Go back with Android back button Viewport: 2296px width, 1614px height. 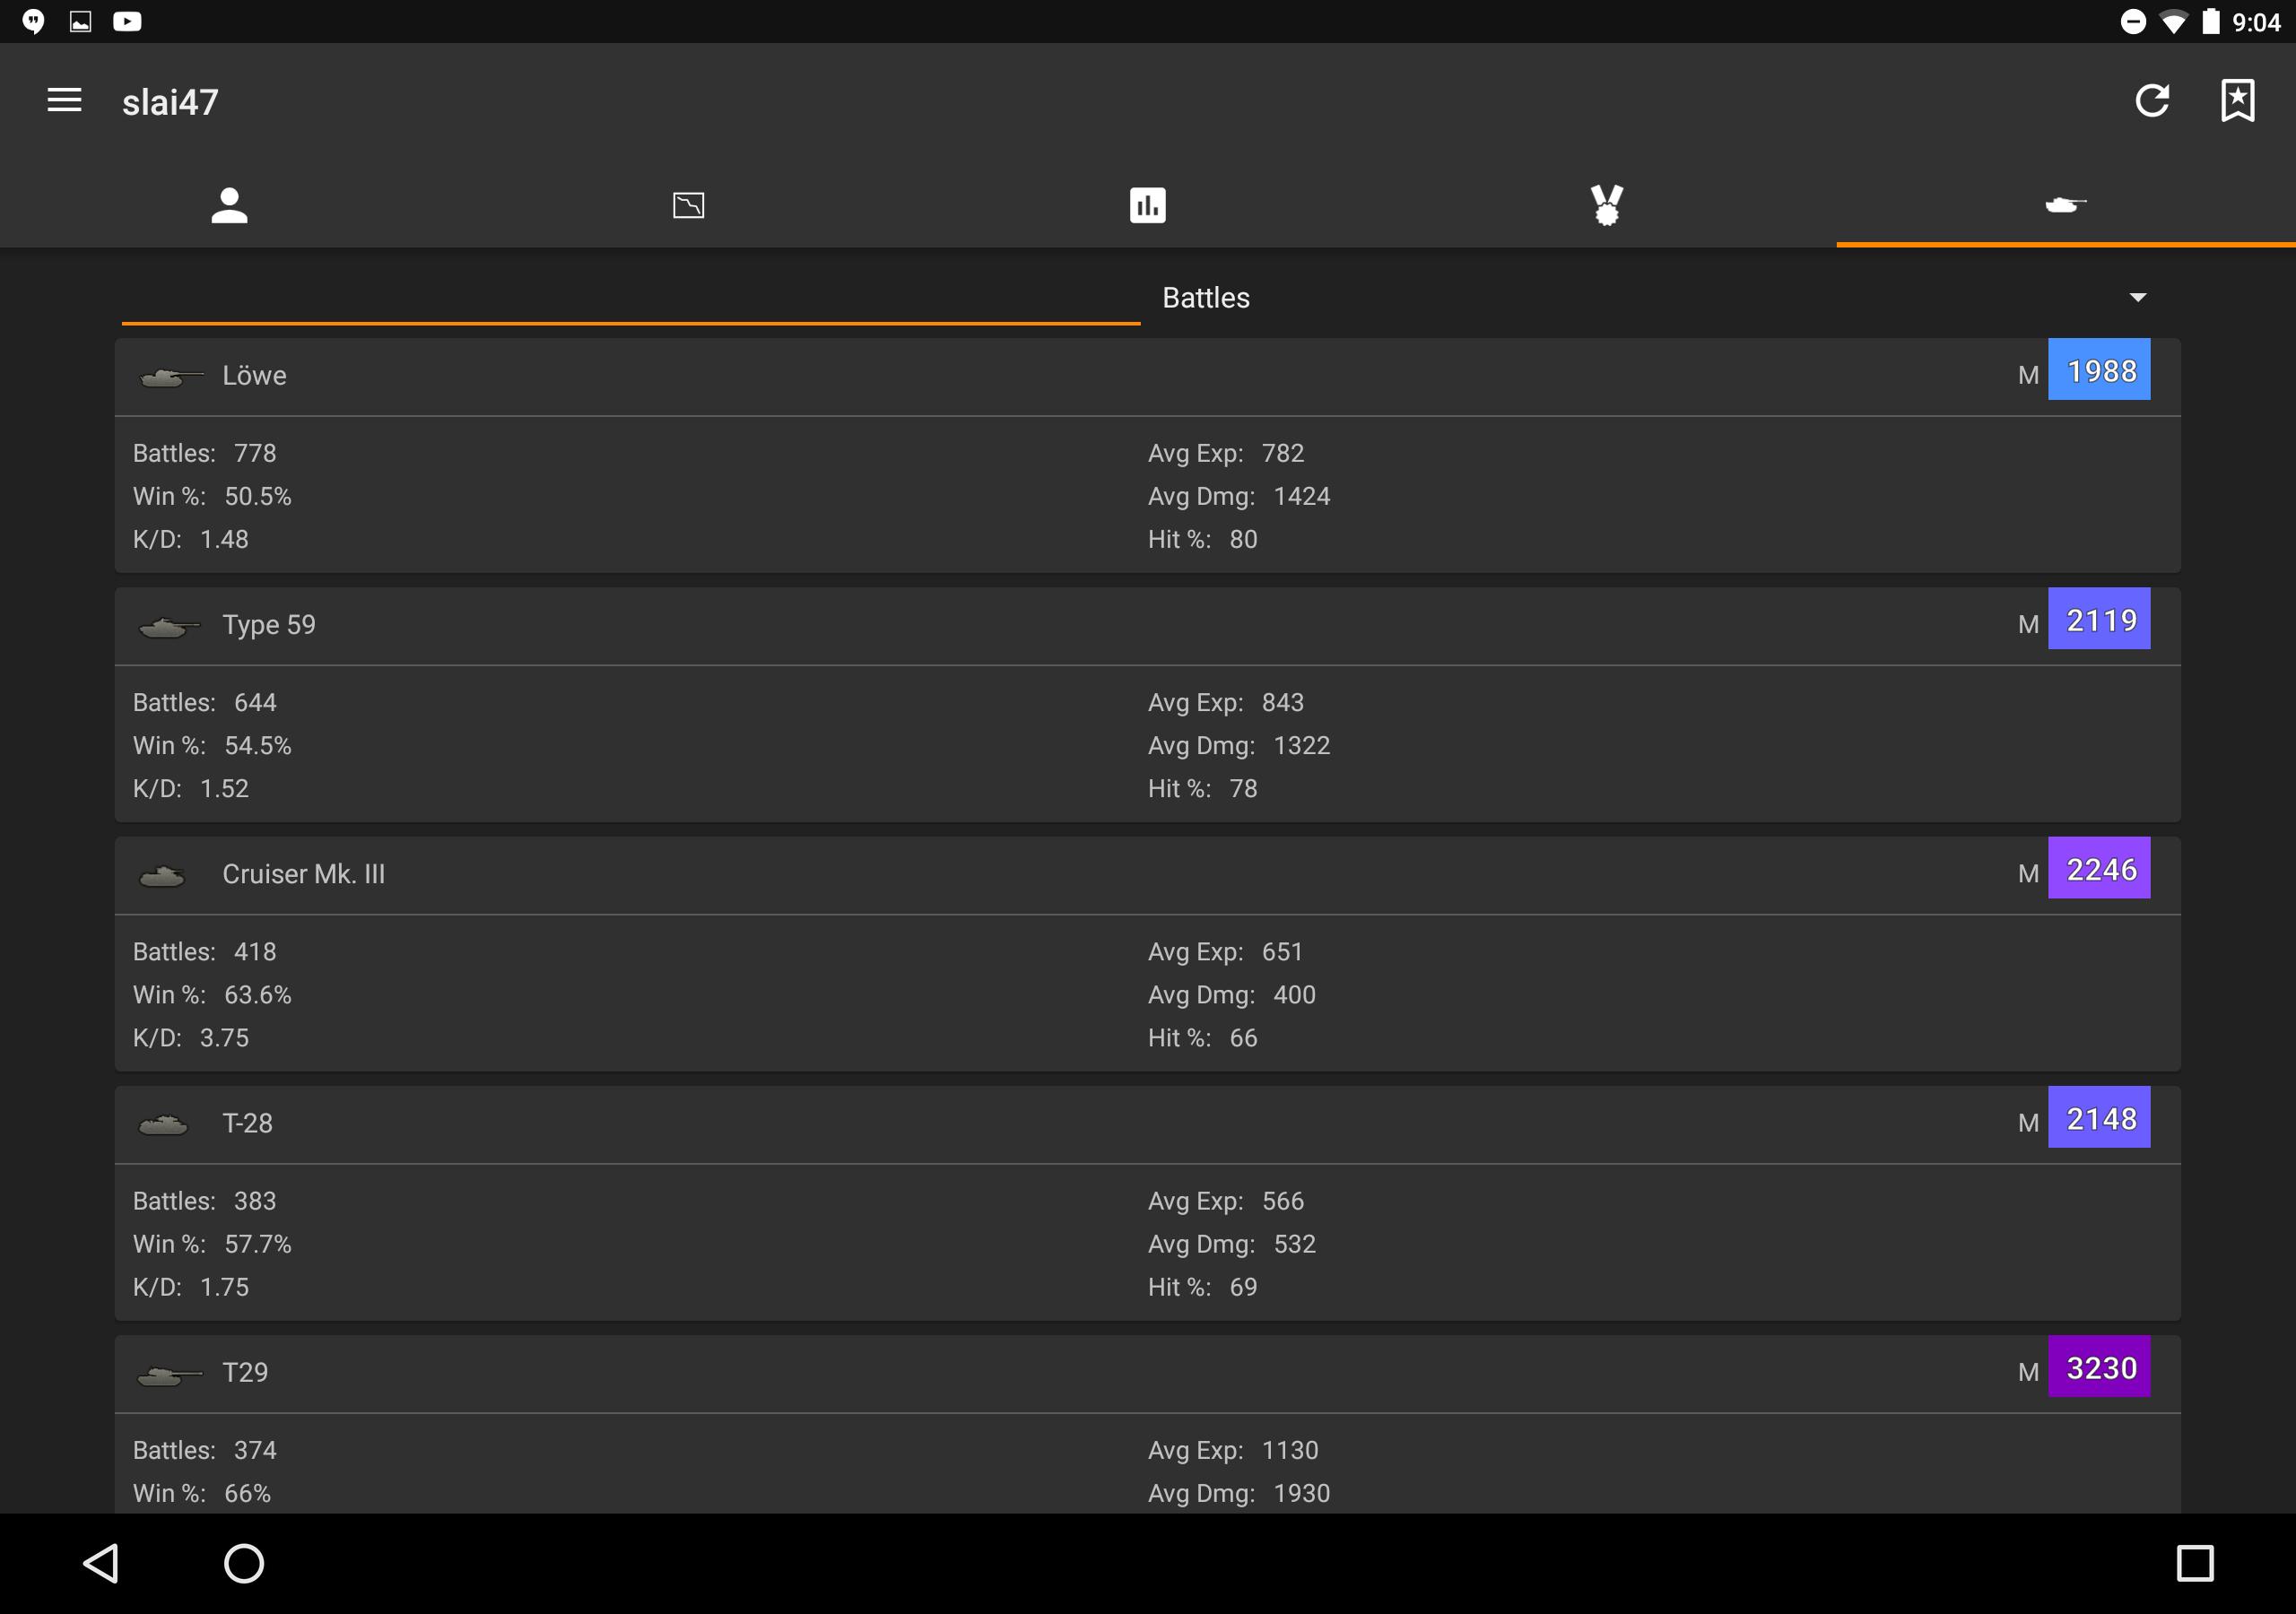pyautogui.click(x=101, y=1563)
